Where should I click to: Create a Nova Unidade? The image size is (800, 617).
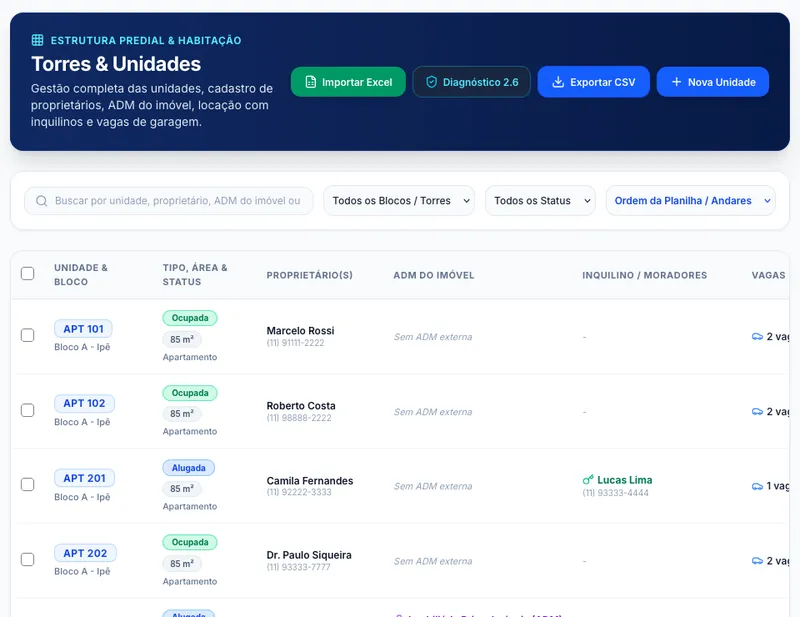713,82
